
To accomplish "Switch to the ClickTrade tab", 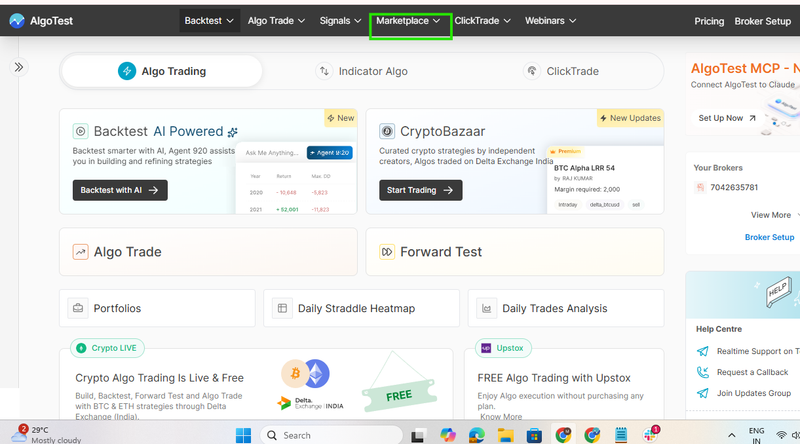I will pyautogui.click(x=561, y=71).
